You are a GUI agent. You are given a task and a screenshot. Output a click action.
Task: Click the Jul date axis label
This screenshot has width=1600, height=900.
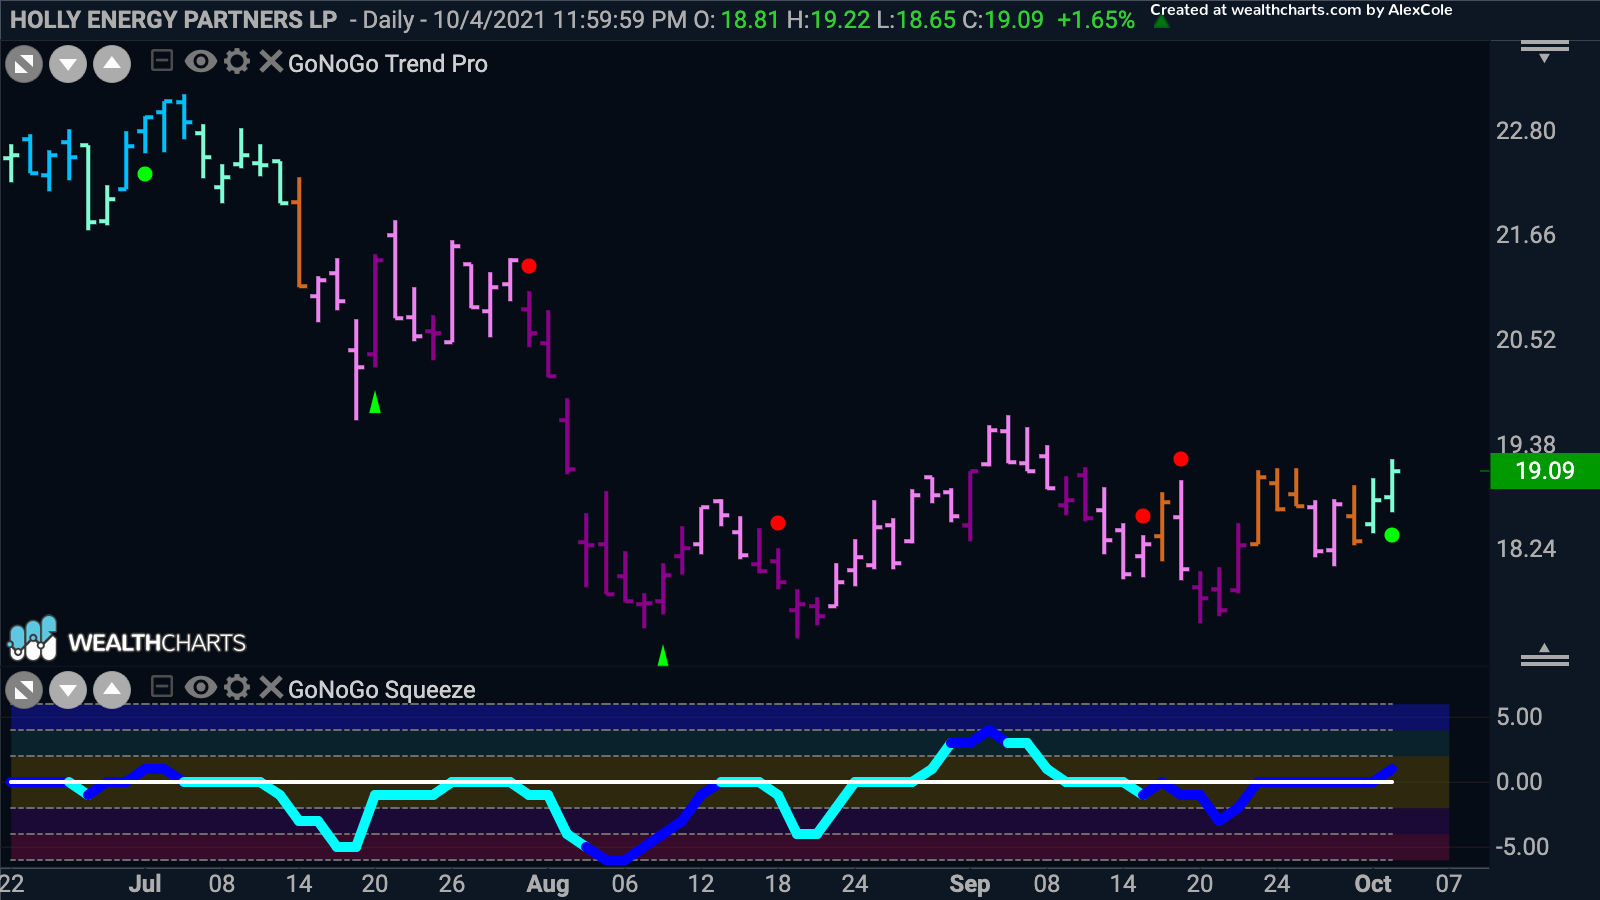click(x=145, y=884)
